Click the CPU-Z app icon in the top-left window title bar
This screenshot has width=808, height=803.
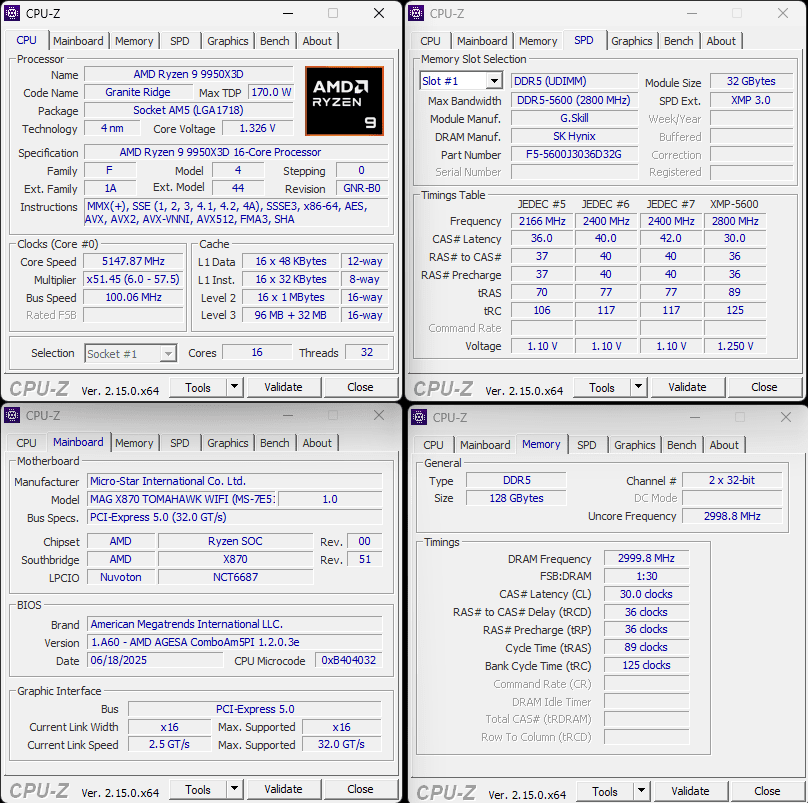pyautogui.click(x=12, y=13)
